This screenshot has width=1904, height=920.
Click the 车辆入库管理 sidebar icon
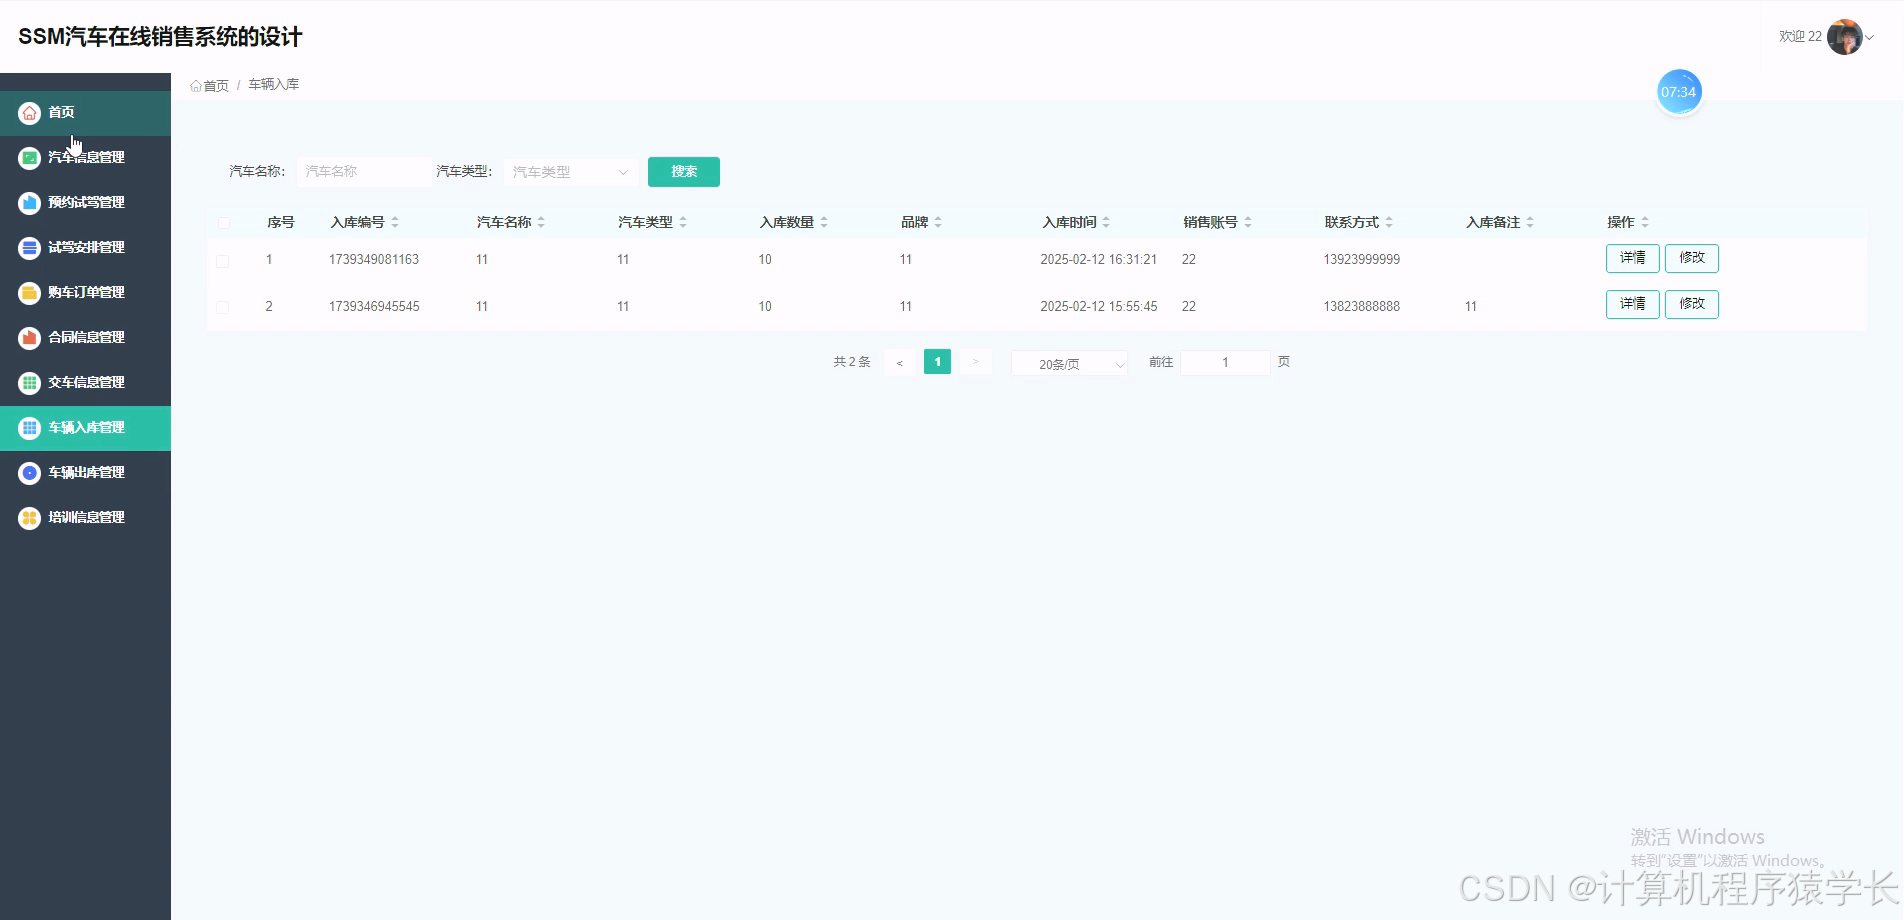(30, 428)
